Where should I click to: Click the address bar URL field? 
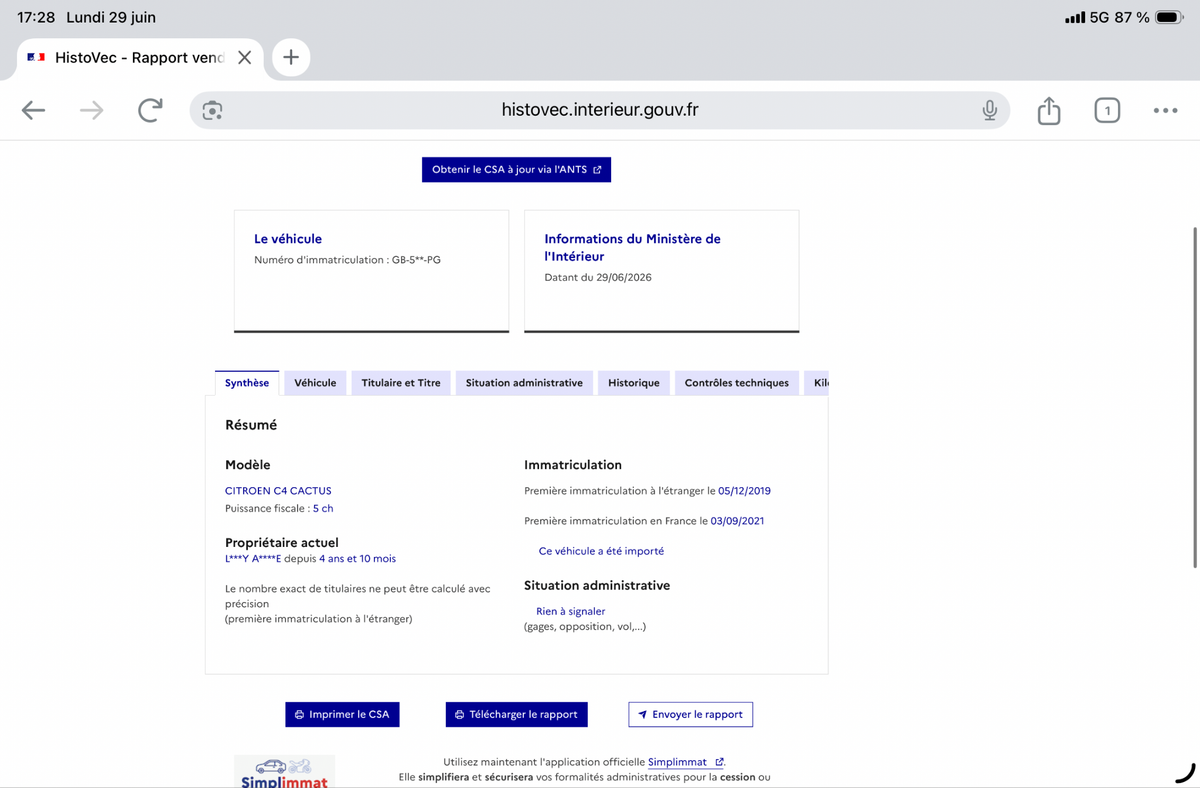pos(600,110)
